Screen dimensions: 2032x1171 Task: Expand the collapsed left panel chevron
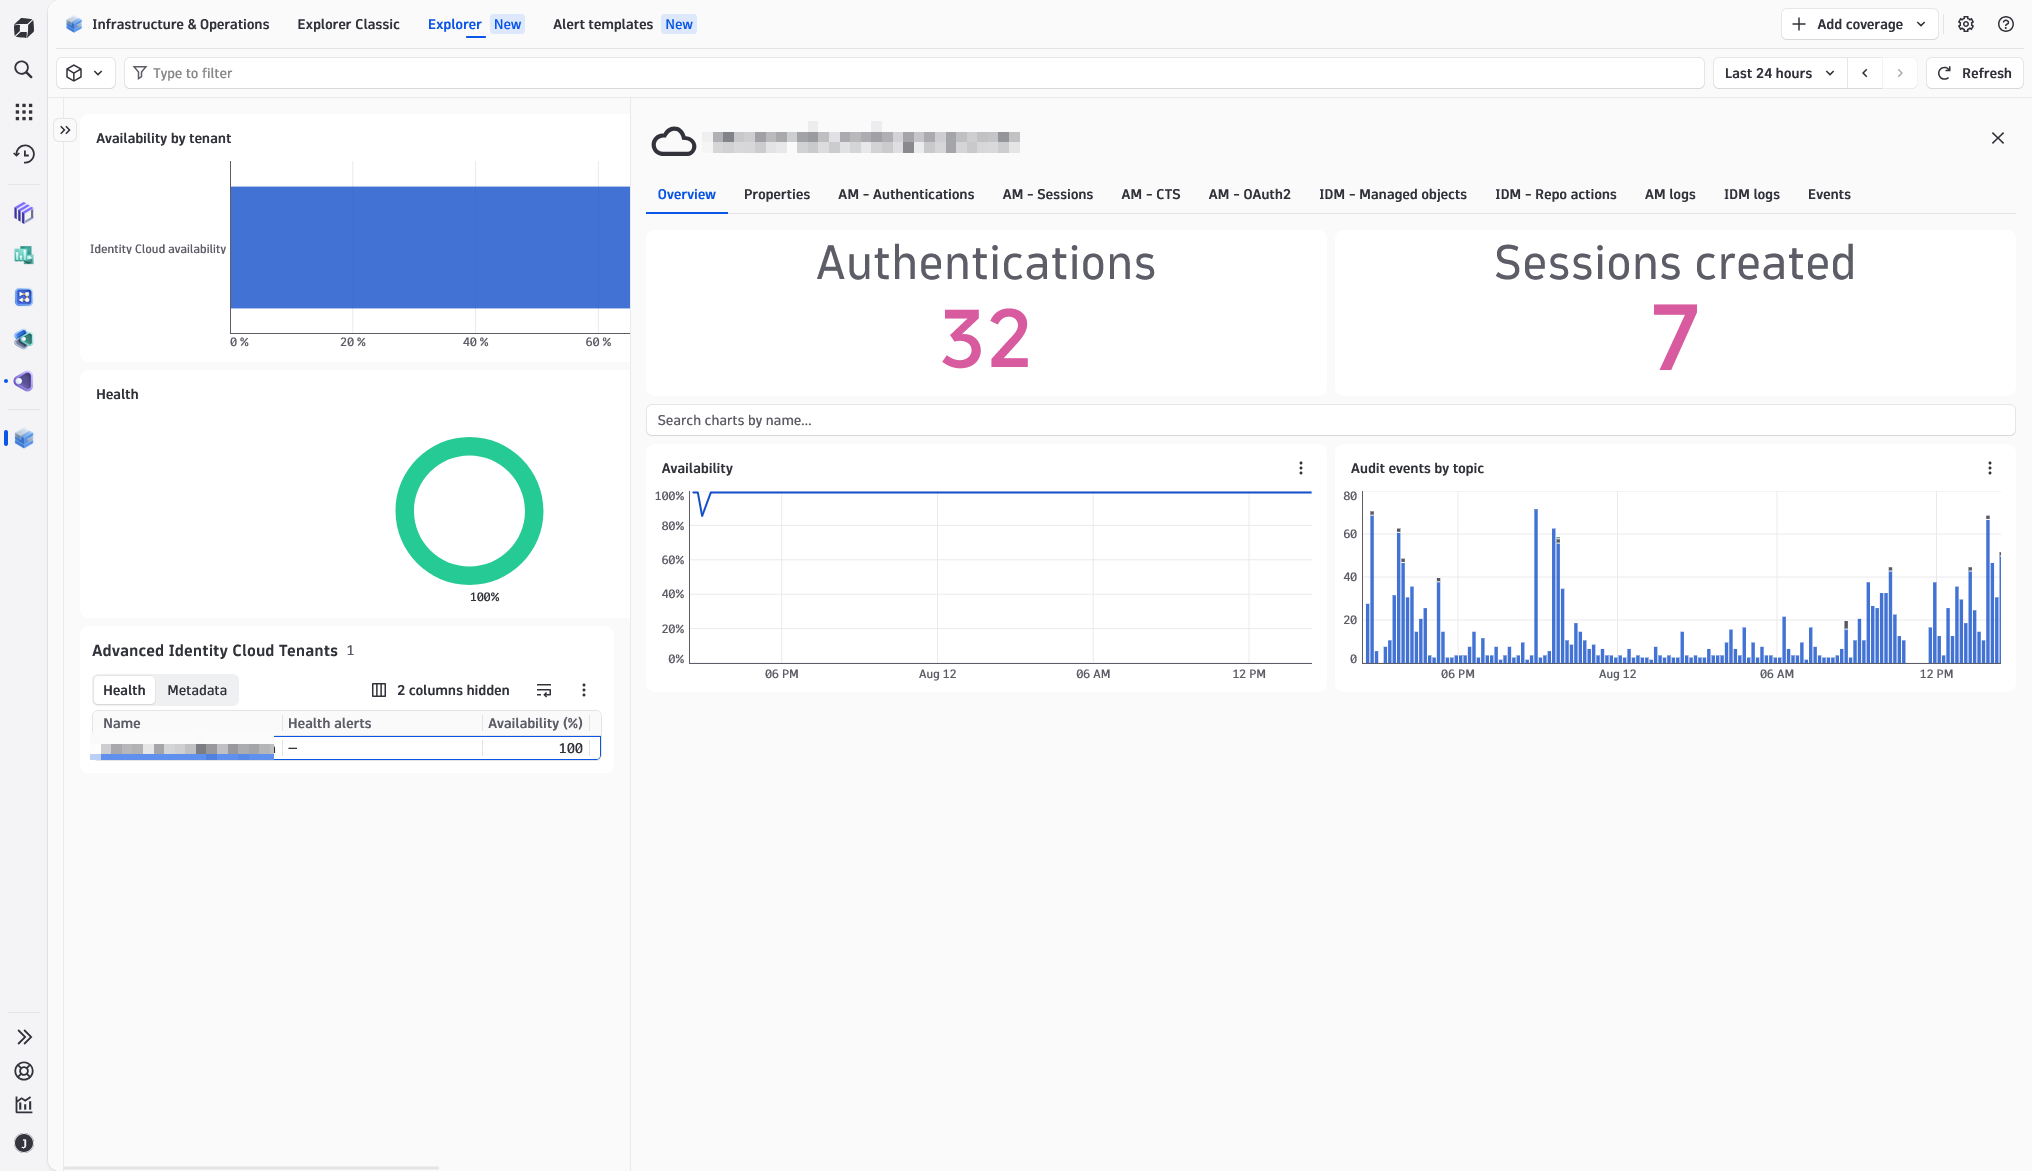coord(65,130)
